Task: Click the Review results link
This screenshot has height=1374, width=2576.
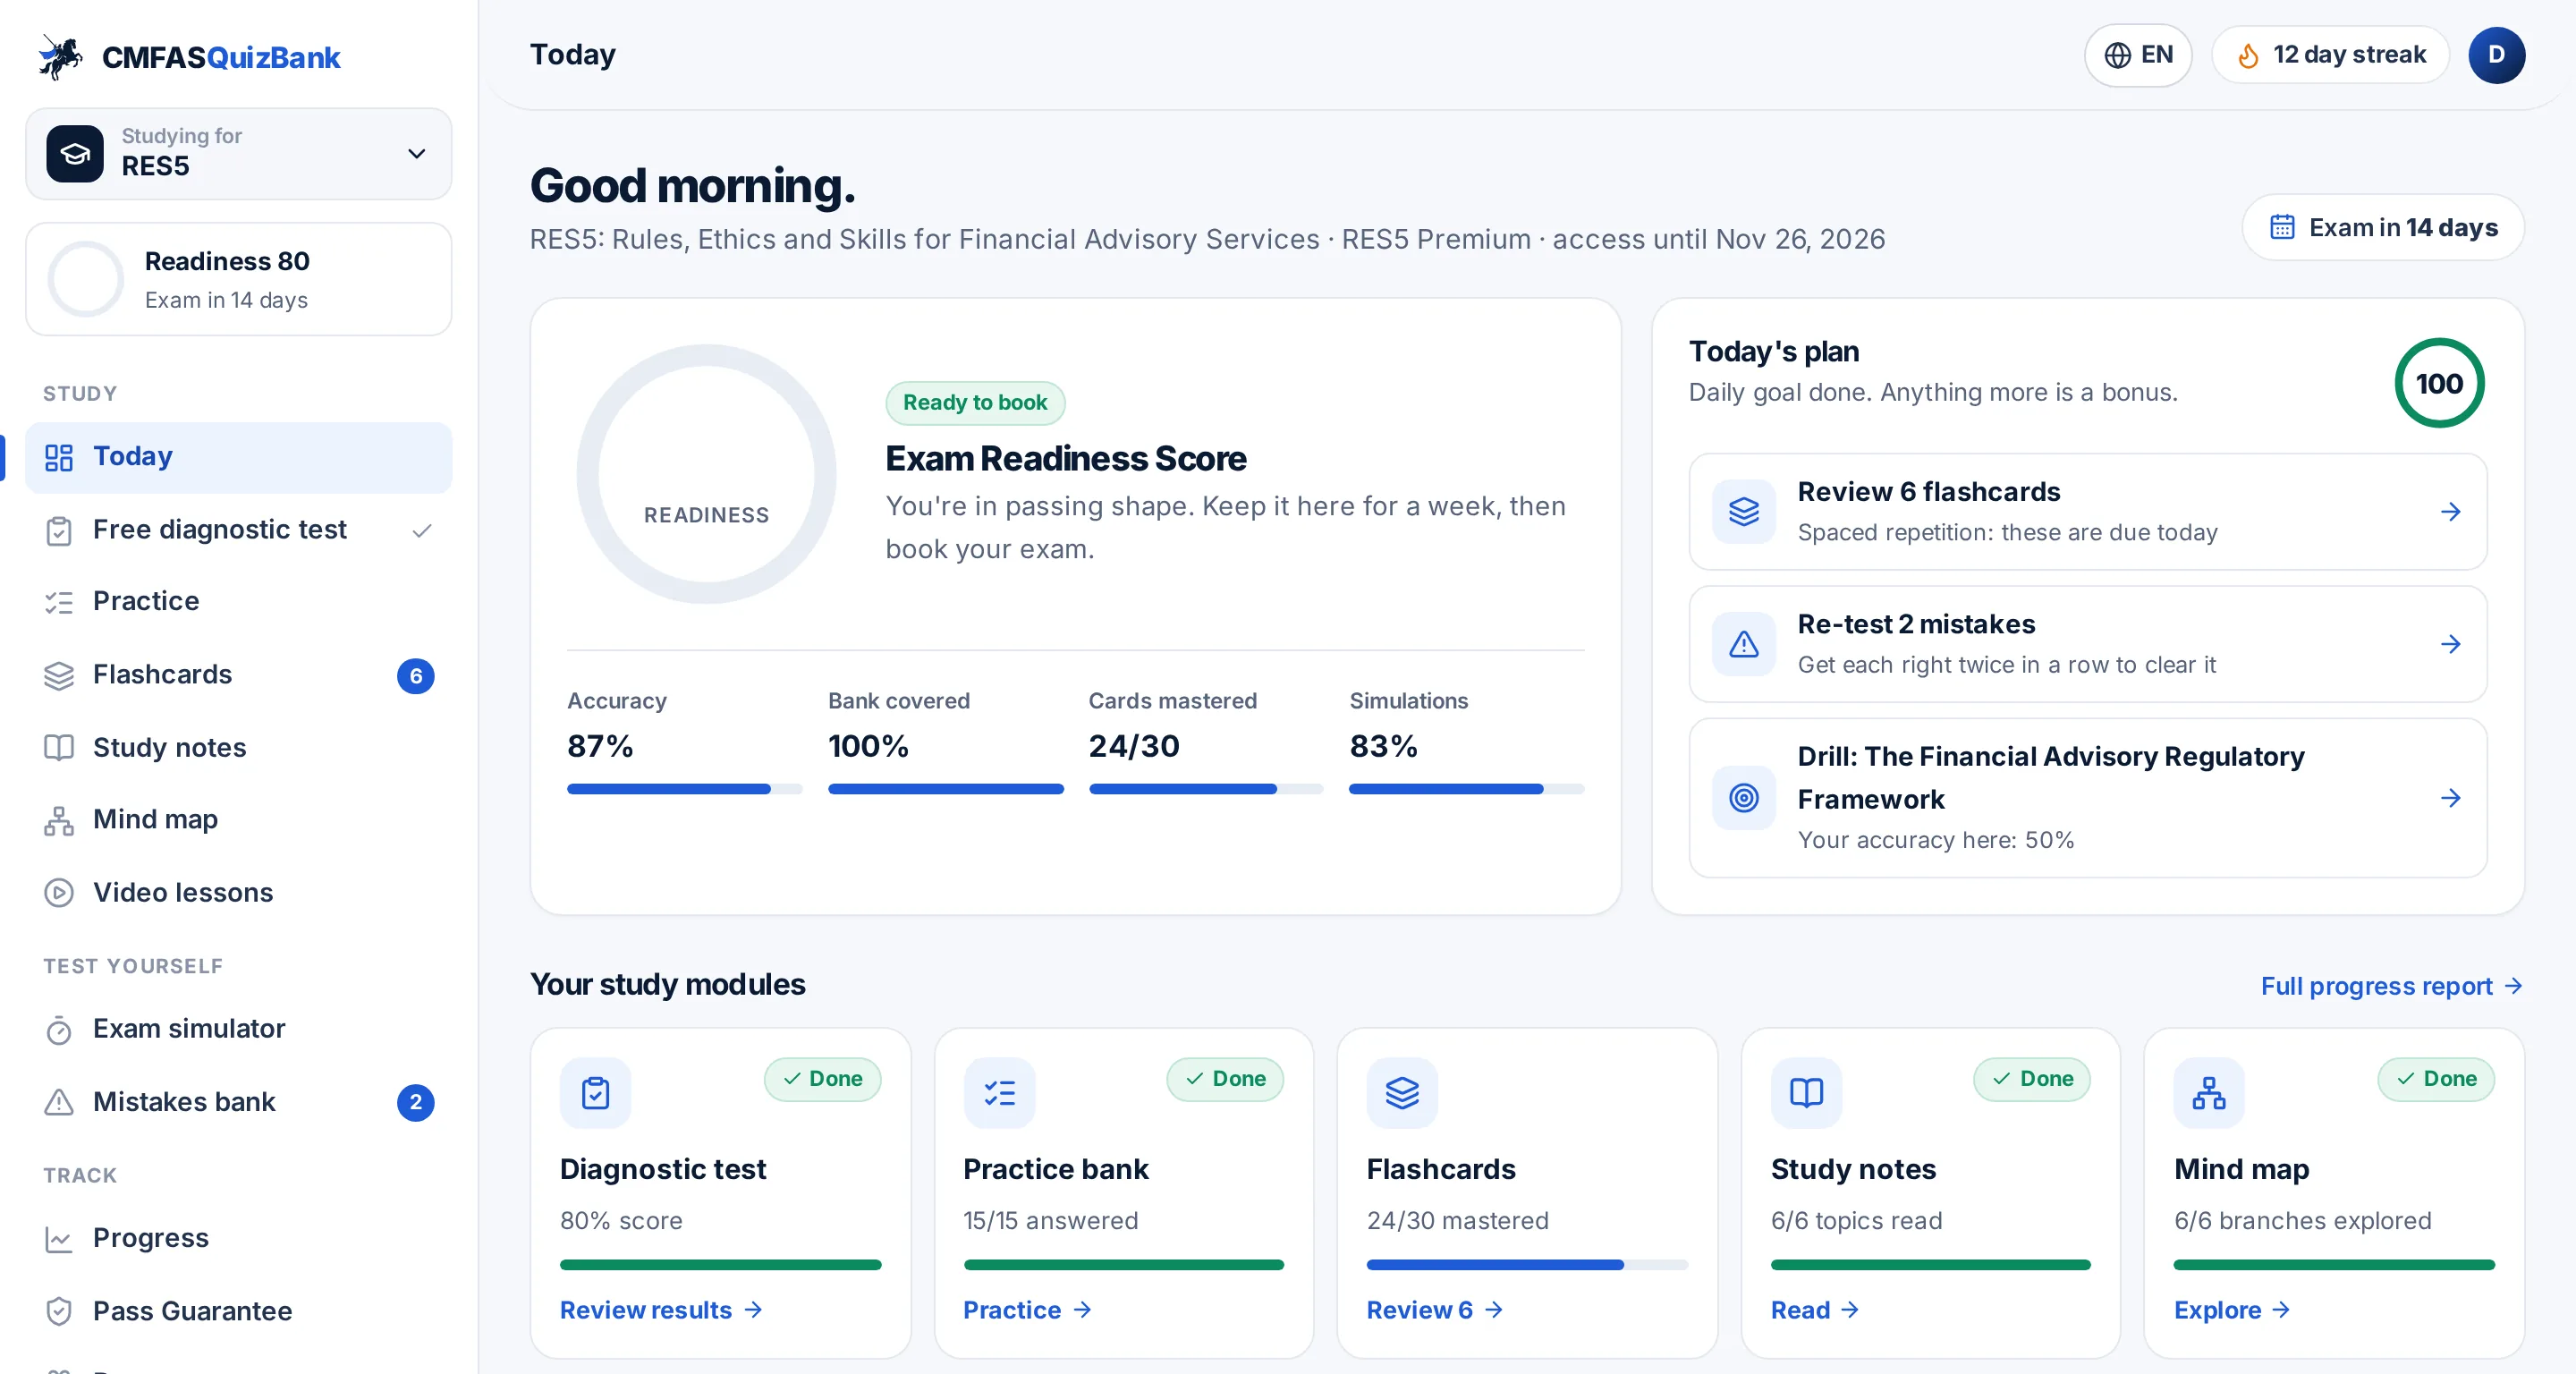Action: coord(661,1311)
